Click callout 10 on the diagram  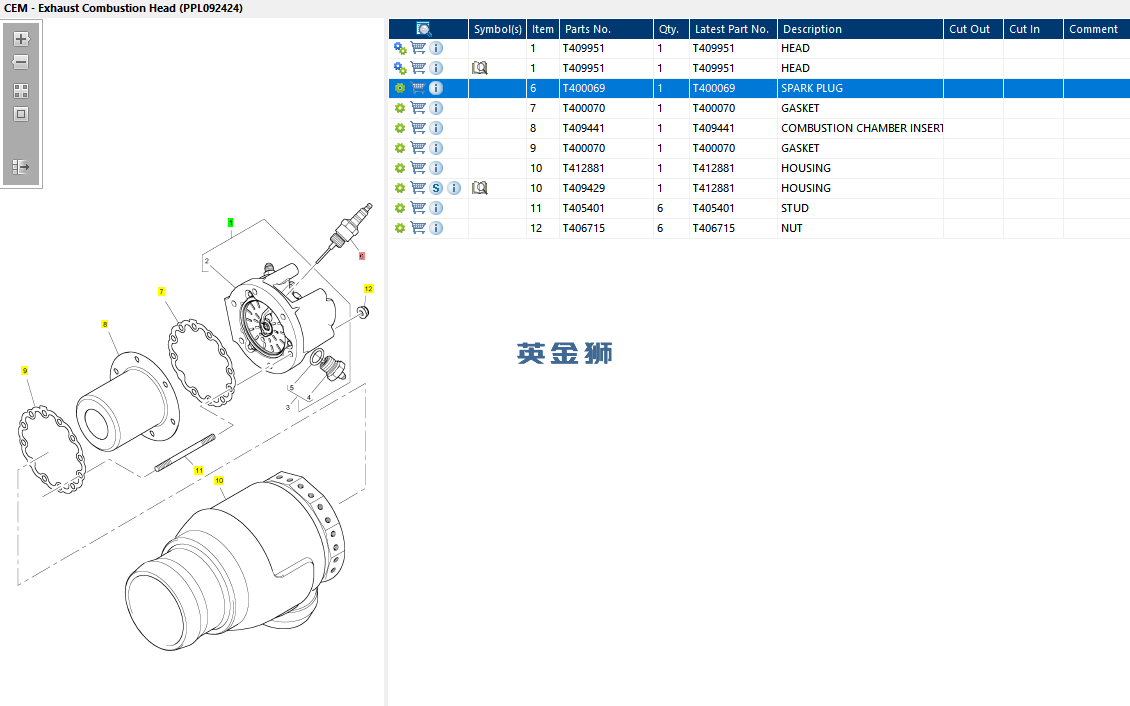[219, 481]
